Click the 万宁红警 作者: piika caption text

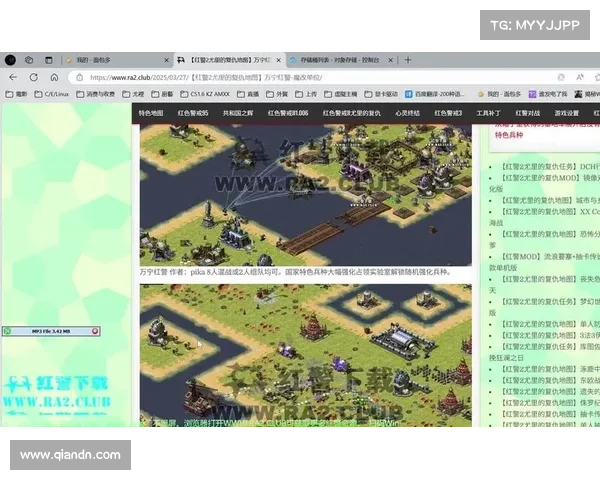coord(295,272)
